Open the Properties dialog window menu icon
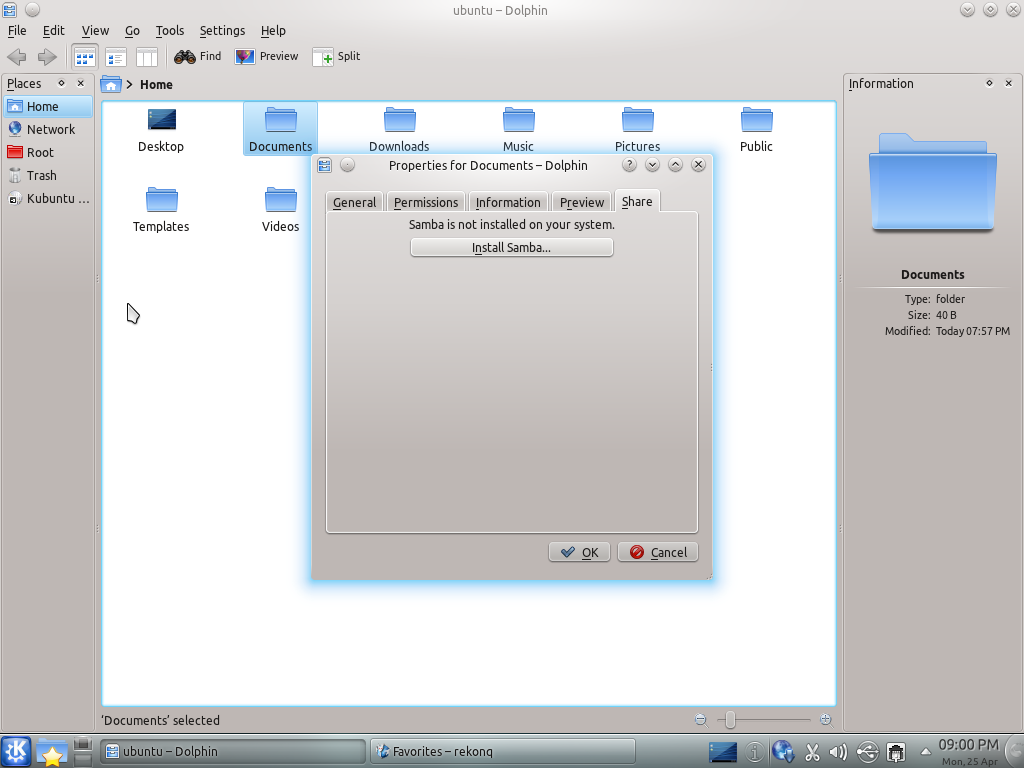This screenshot has width=1024, height=768. point(325,165)
